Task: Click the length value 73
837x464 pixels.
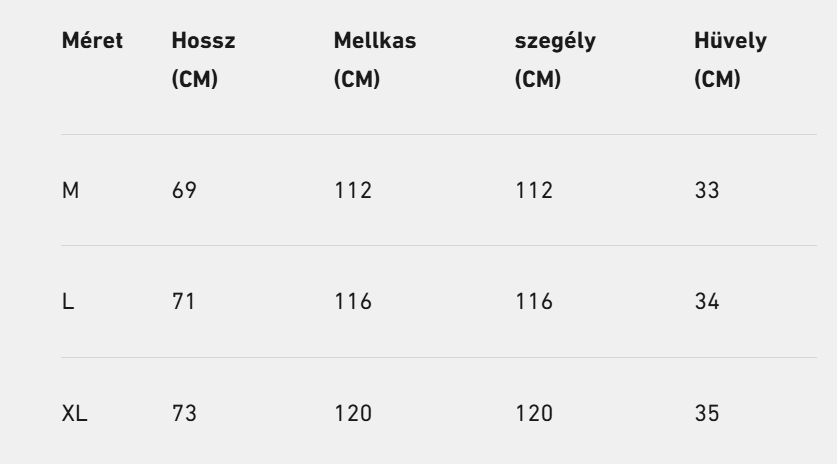Action: (x=184, y=413)
